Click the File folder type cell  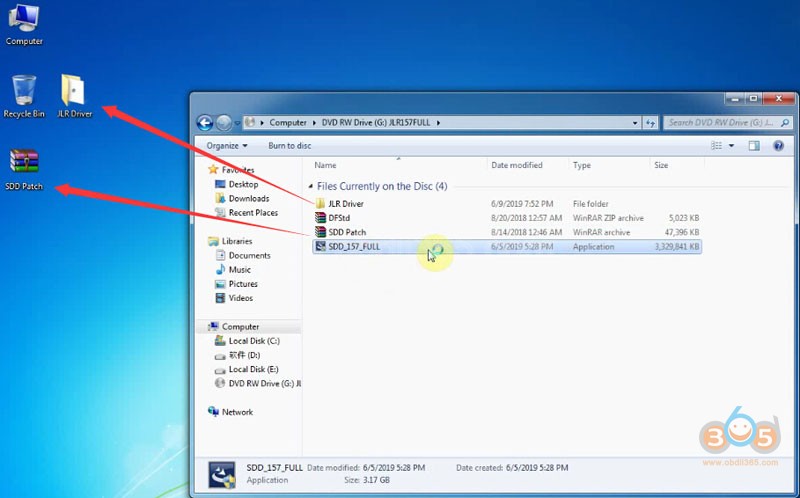pyautogui.click(x=590, y=204)
